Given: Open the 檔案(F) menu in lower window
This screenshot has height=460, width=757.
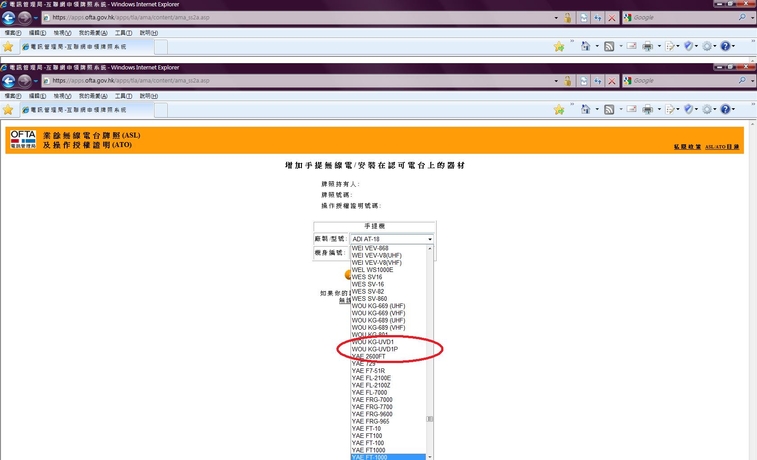Looking at the screenshot, I should 14,94.
